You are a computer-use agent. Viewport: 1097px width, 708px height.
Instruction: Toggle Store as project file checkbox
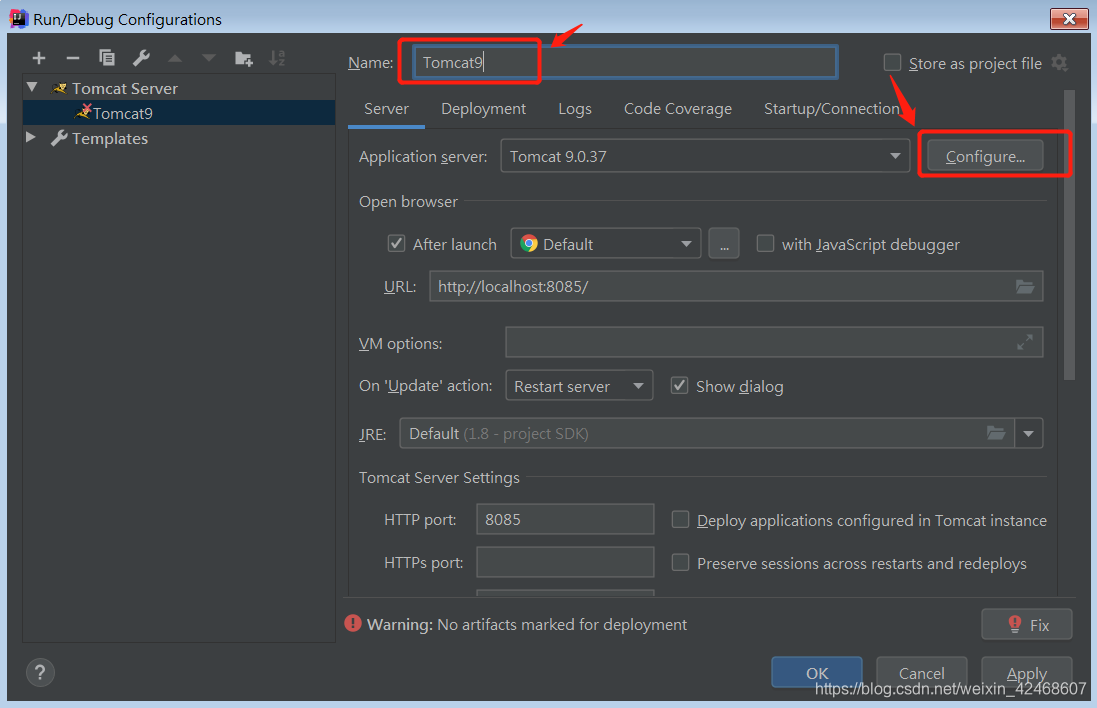[892, 63]
